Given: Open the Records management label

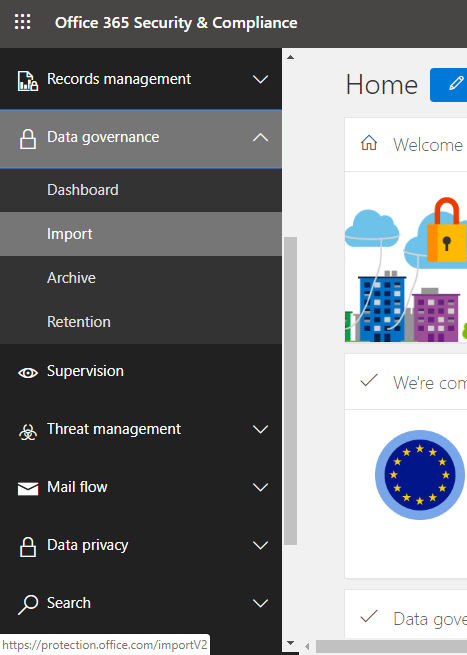Looking at the screenshot, I should [x=119, y=79].
